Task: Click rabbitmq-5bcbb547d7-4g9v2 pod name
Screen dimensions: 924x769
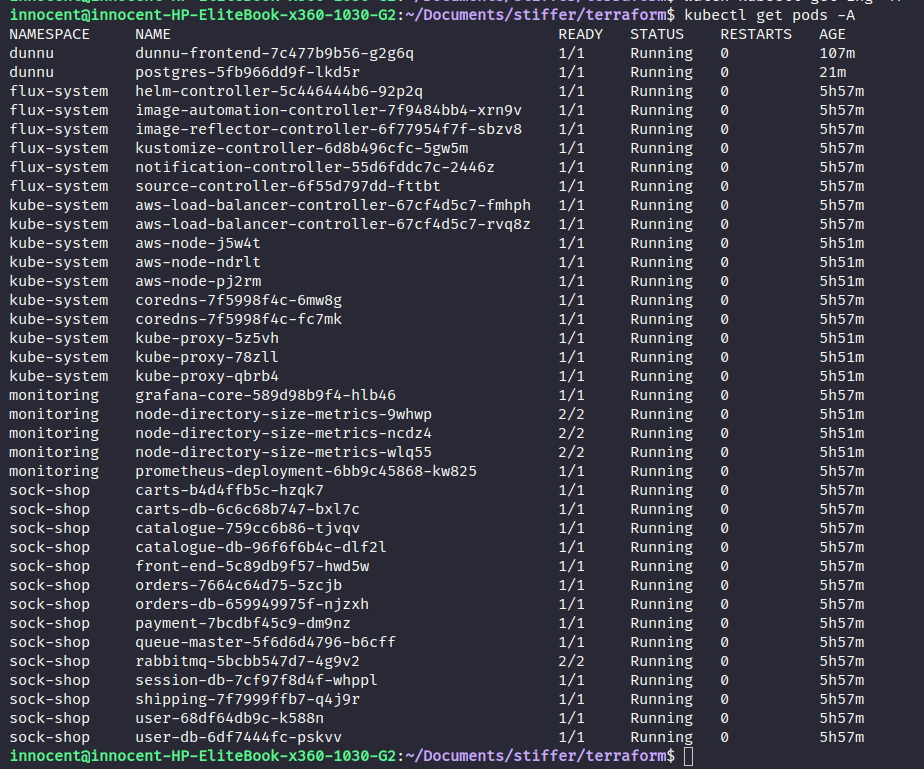Action: [248, 661]
